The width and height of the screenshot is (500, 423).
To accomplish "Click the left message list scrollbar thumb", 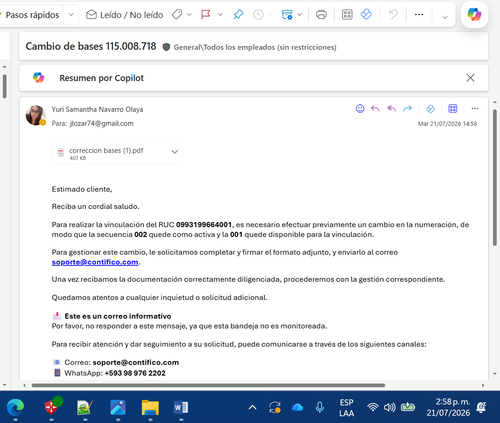I will click(x=5, y=86).
